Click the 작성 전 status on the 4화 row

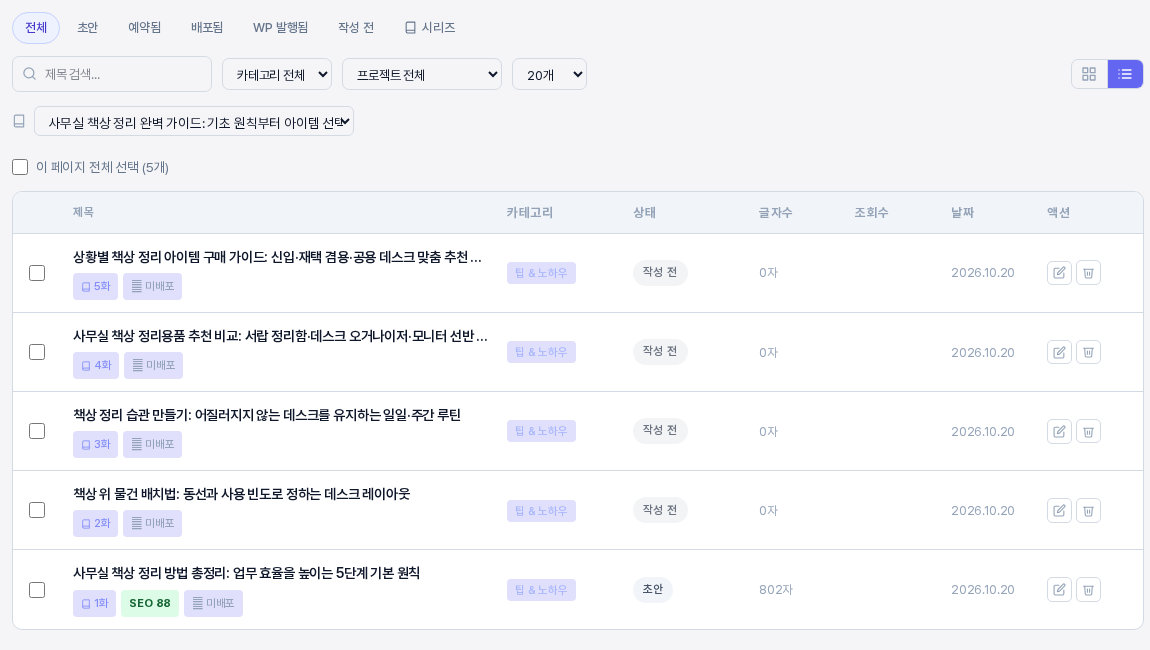point(660,351)
